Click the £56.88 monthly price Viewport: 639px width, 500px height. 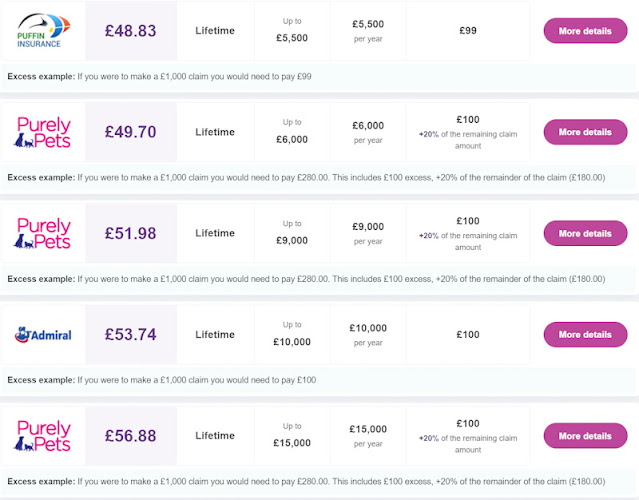(131, 436)
